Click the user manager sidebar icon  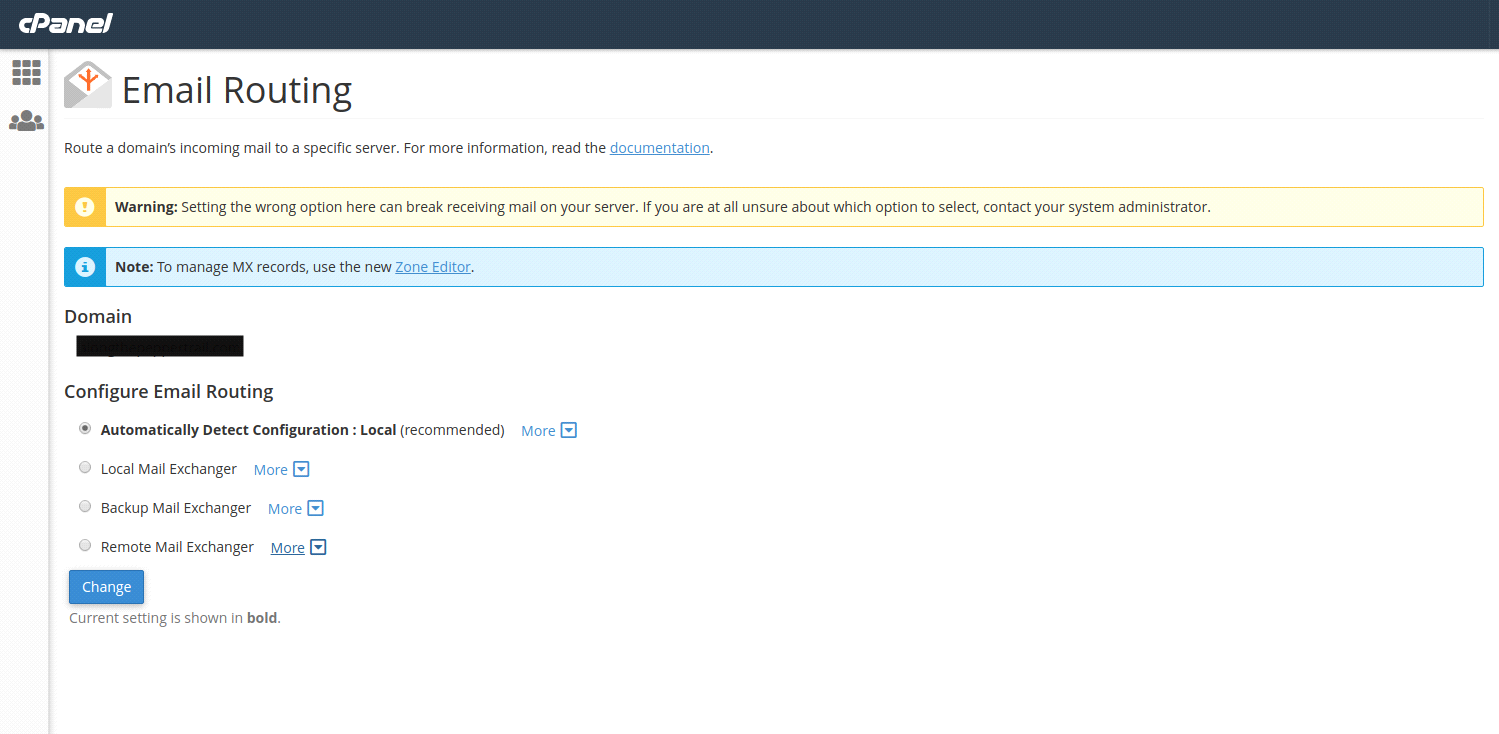click(25, 120)
